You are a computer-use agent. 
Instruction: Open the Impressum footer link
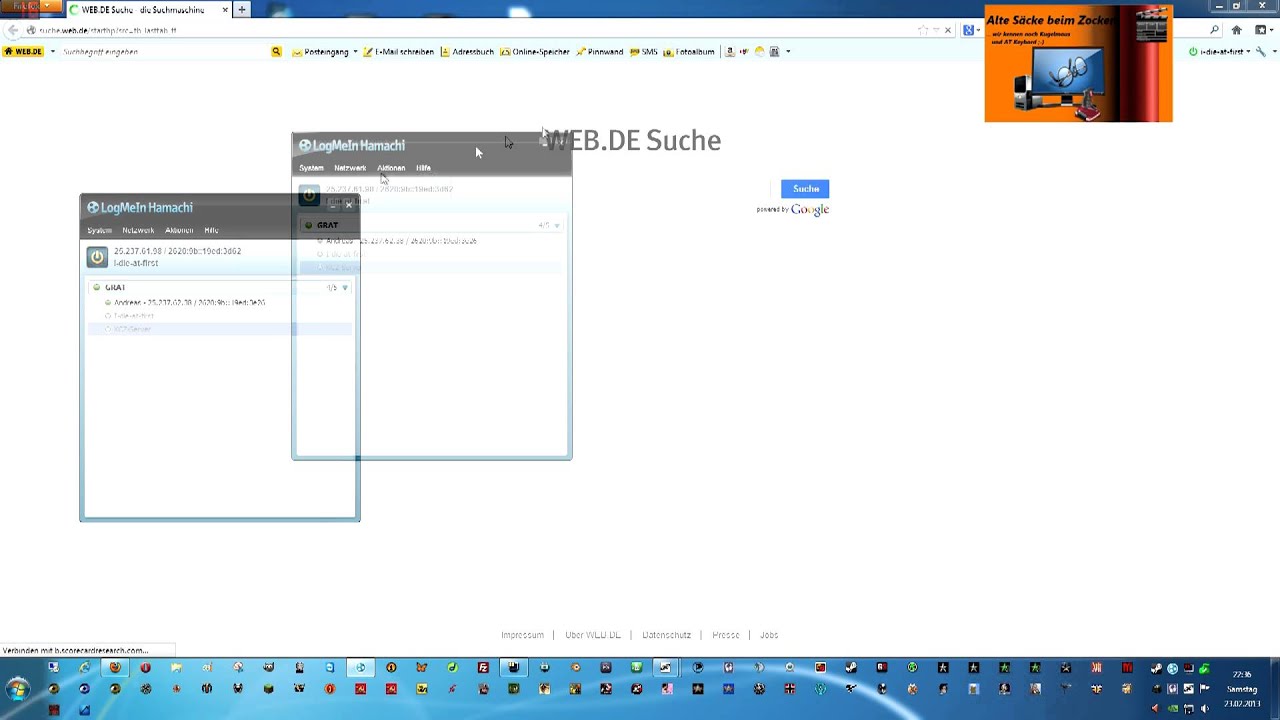[522, 635]
